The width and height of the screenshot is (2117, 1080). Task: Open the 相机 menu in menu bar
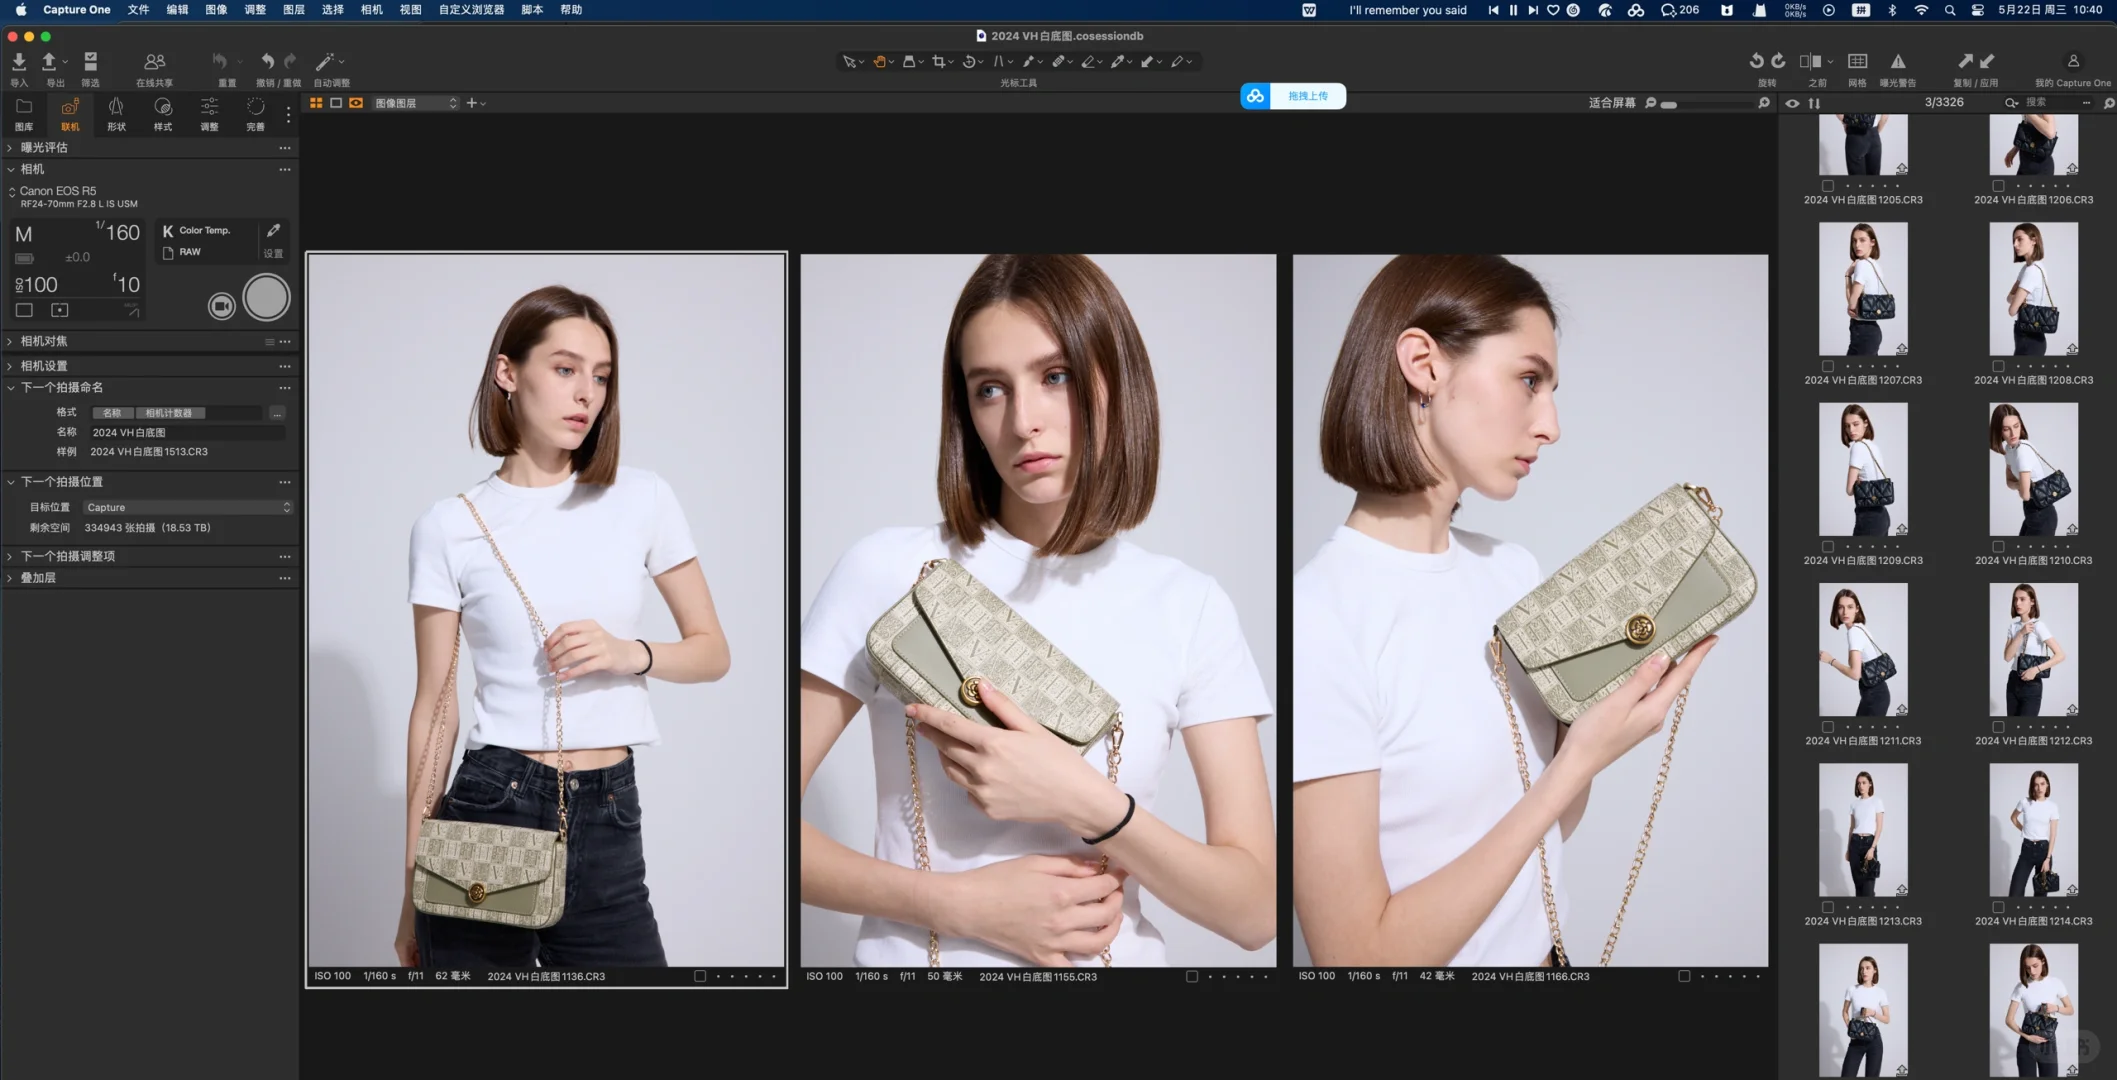pos(371,10)
